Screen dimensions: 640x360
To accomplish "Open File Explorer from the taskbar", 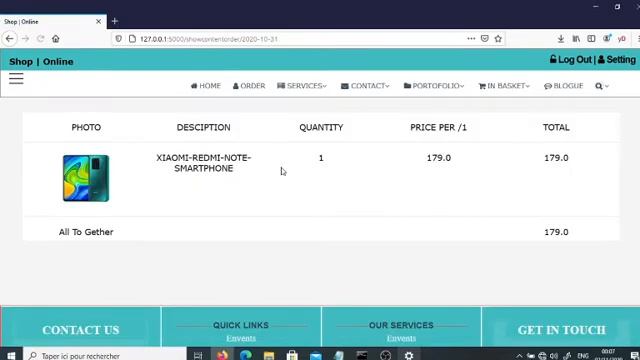I will (269, 355).
